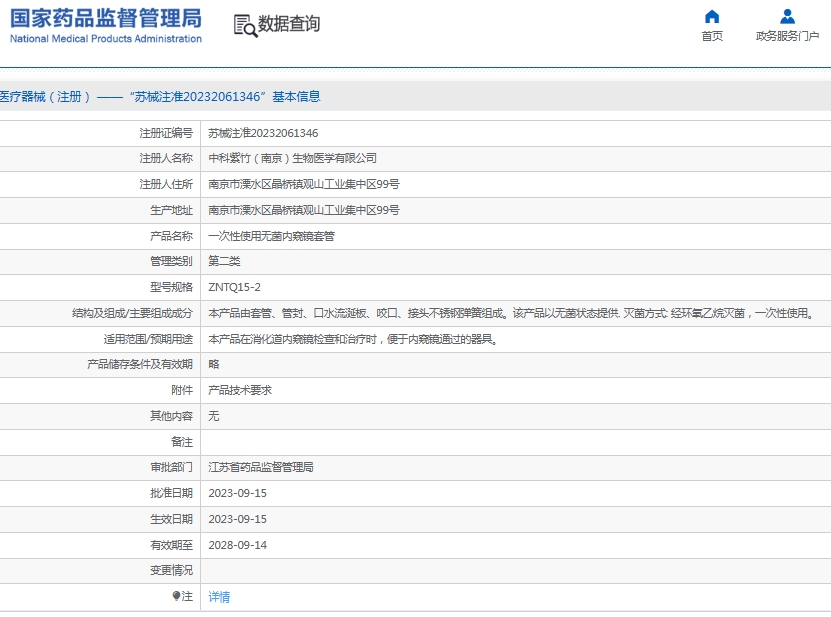This screenshot has width=831, height=617.
Task: Click the 产品技术要求 value
Action: [x=240, y=390]
